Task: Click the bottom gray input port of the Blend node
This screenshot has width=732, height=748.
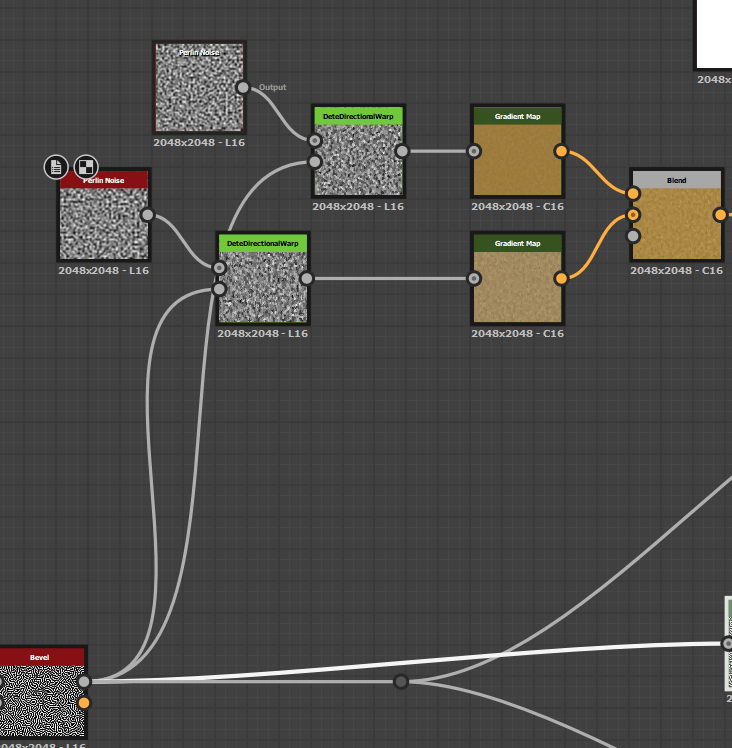Action: 633,236
